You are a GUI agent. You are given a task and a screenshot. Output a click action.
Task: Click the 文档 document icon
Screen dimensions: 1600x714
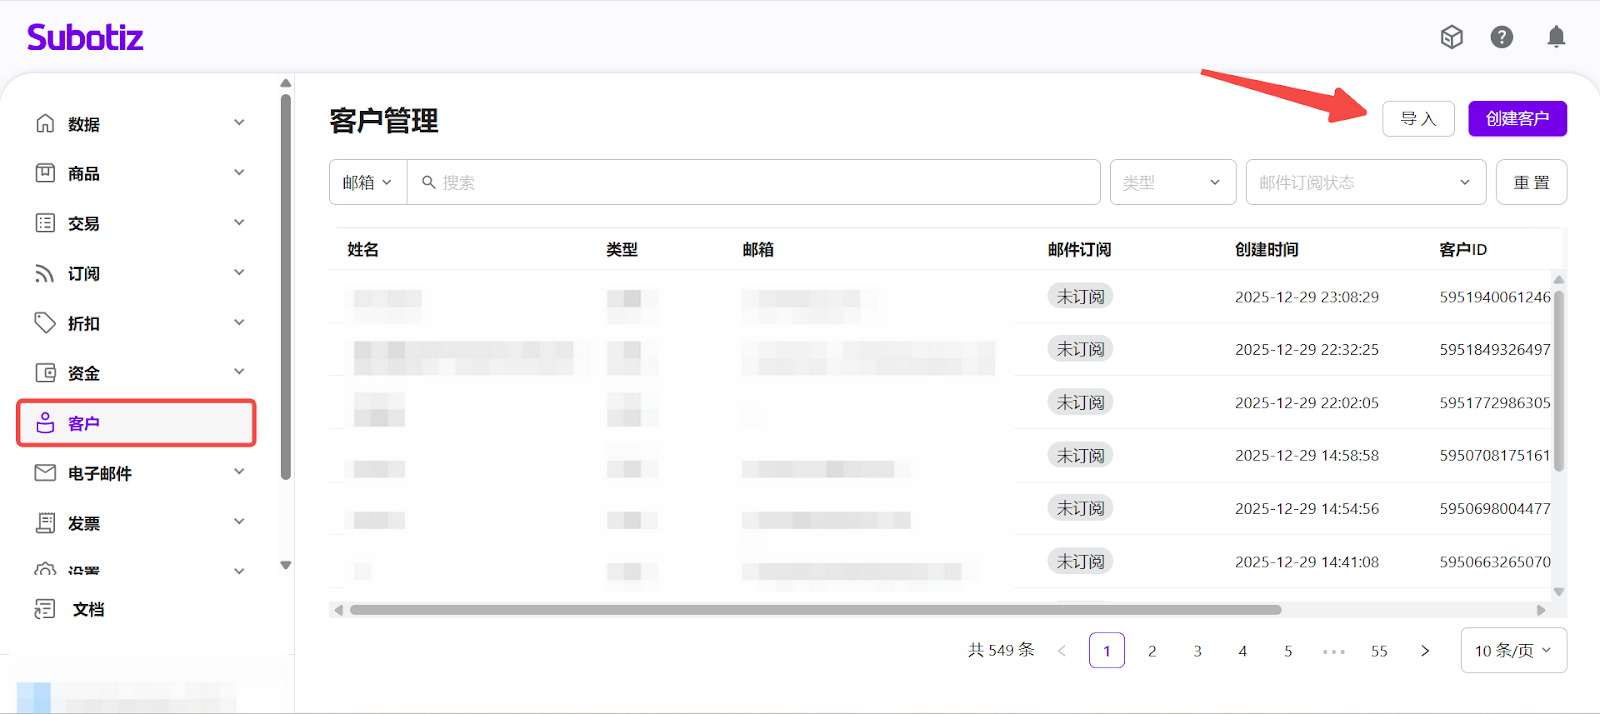(x=45, y=609)
